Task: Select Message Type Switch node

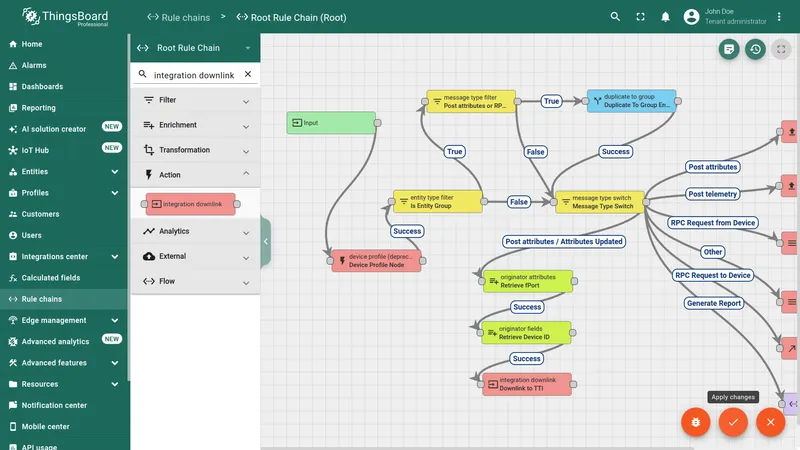Action: tap(600, 202)
